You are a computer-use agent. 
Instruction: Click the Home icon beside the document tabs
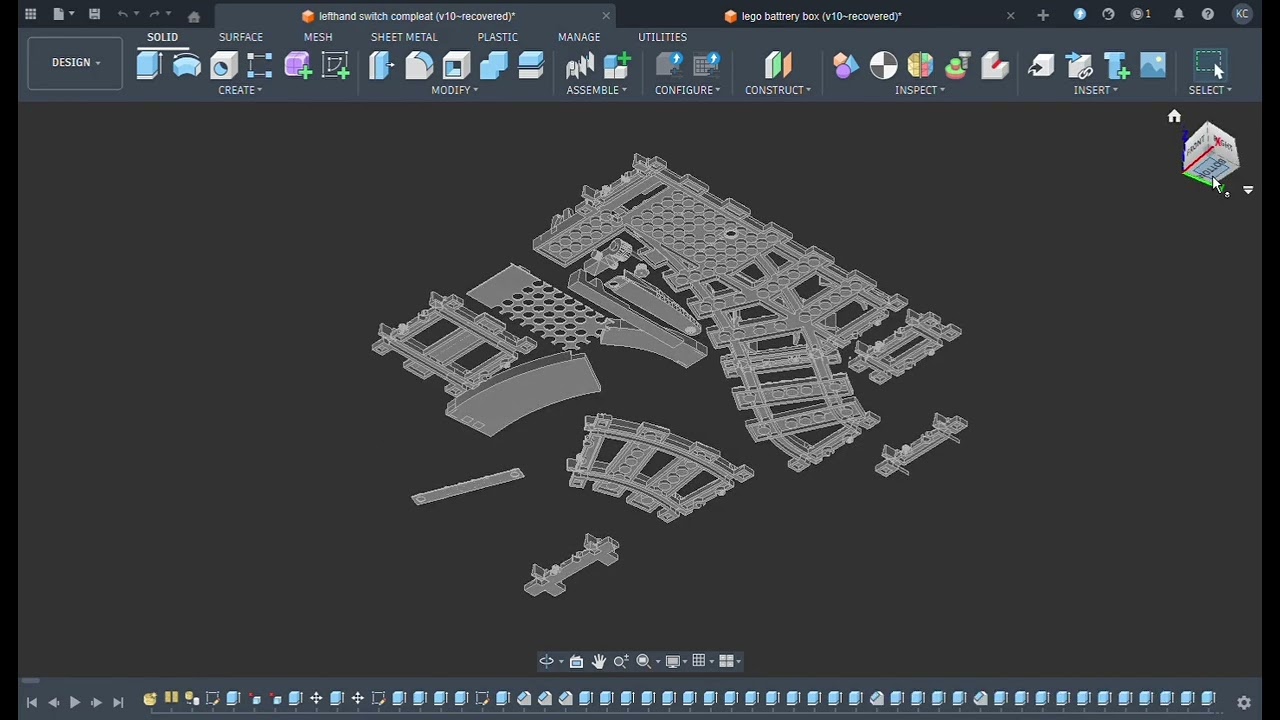pos(194,16)
